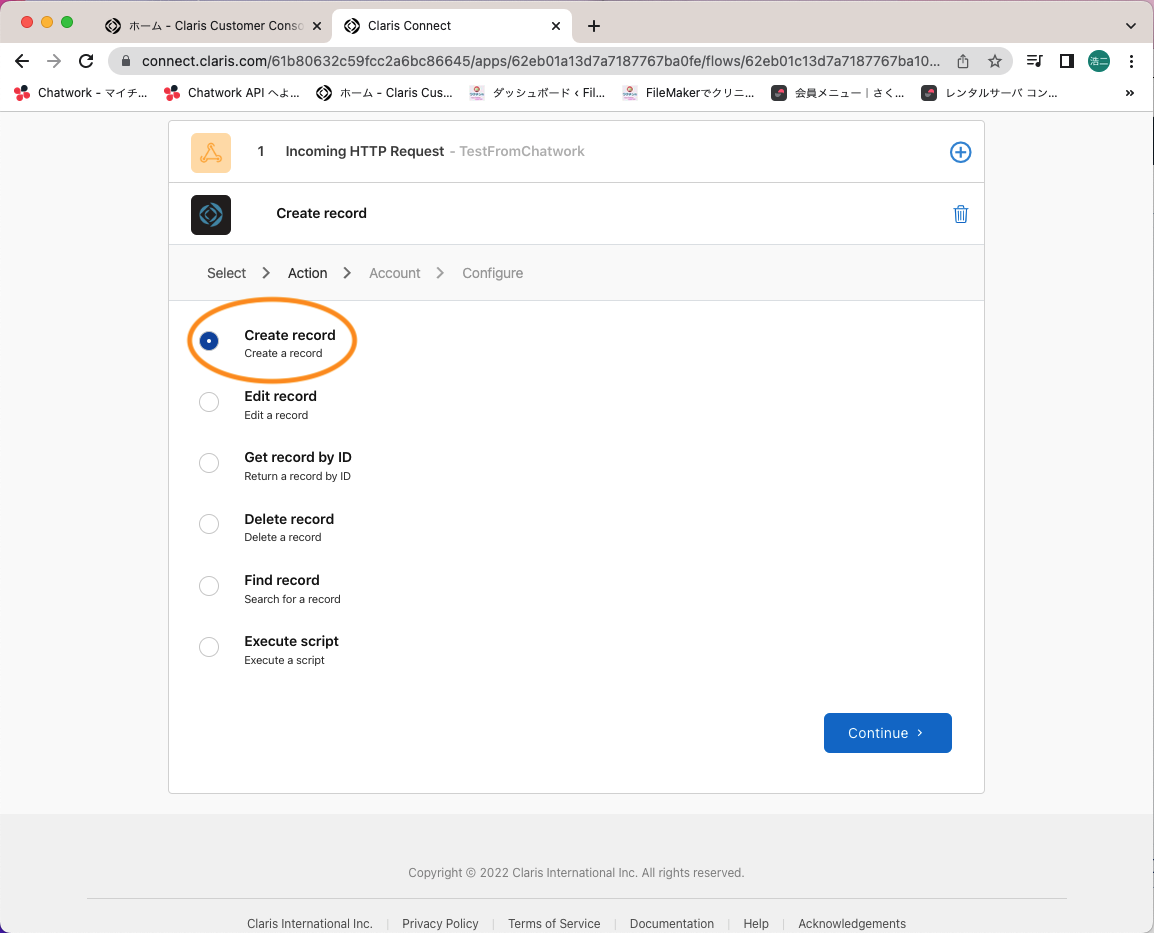
Task: Open the Claris International Inc. footer link
Action: [x=310, y=923]
